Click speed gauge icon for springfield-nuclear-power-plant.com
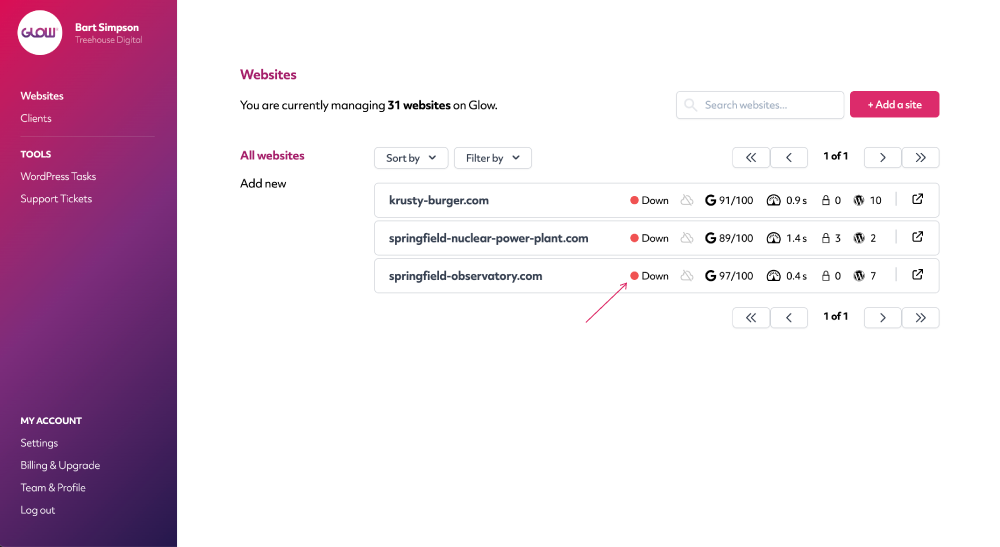1000x547 pixels. [x=773, y=238]
